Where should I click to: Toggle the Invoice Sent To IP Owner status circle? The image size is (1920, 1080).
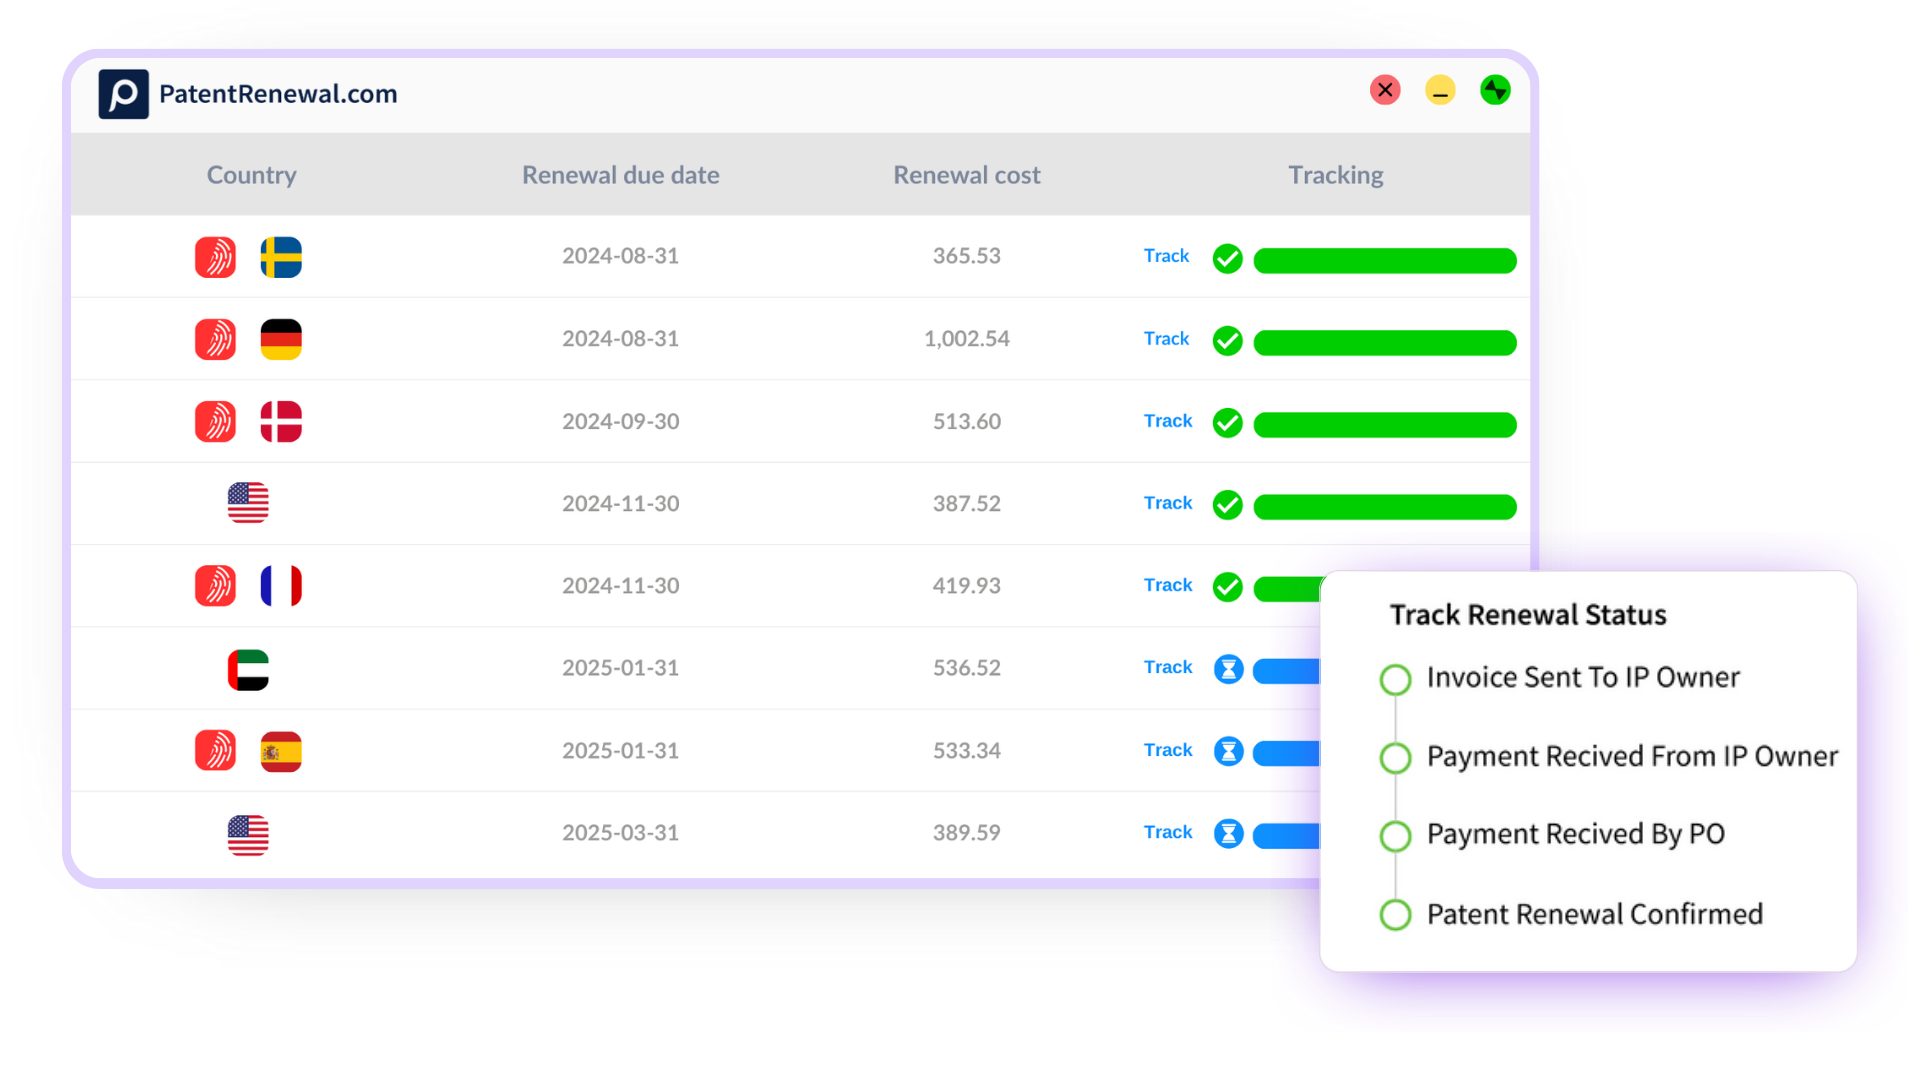[x=1396, y=679]
